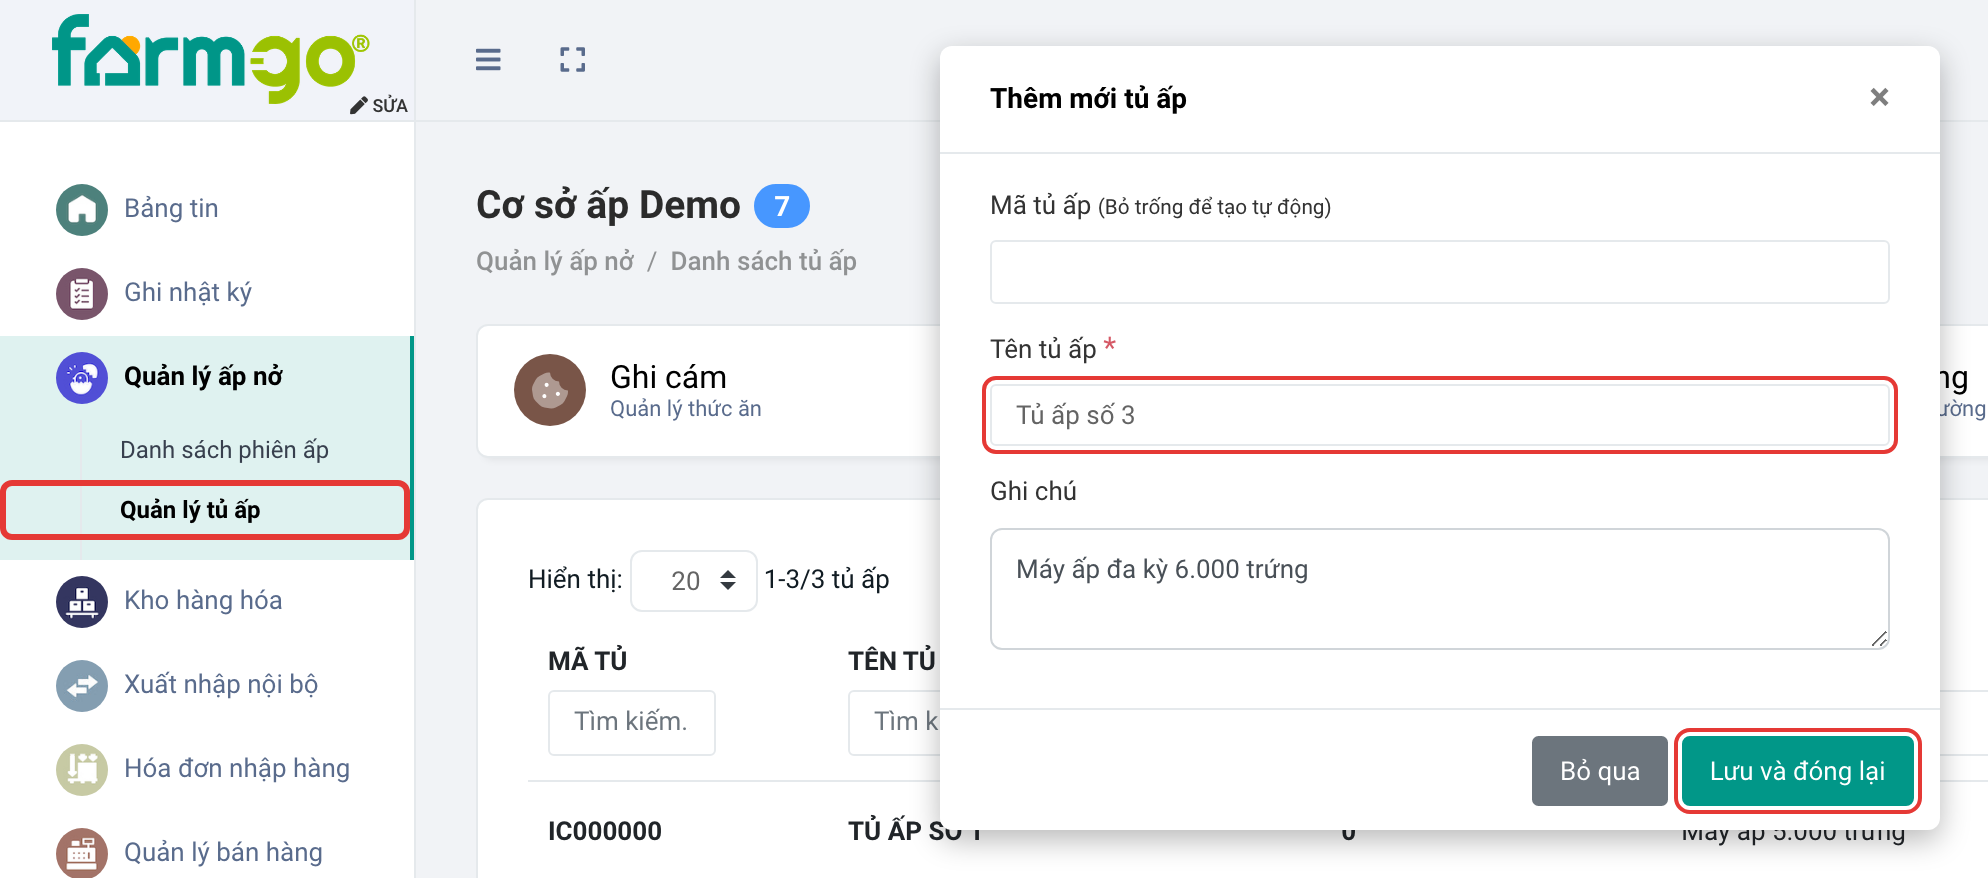1988x878 pixels.
Task: Click the Ghi nhật ký clipboard icon
Action: [82, 293]
